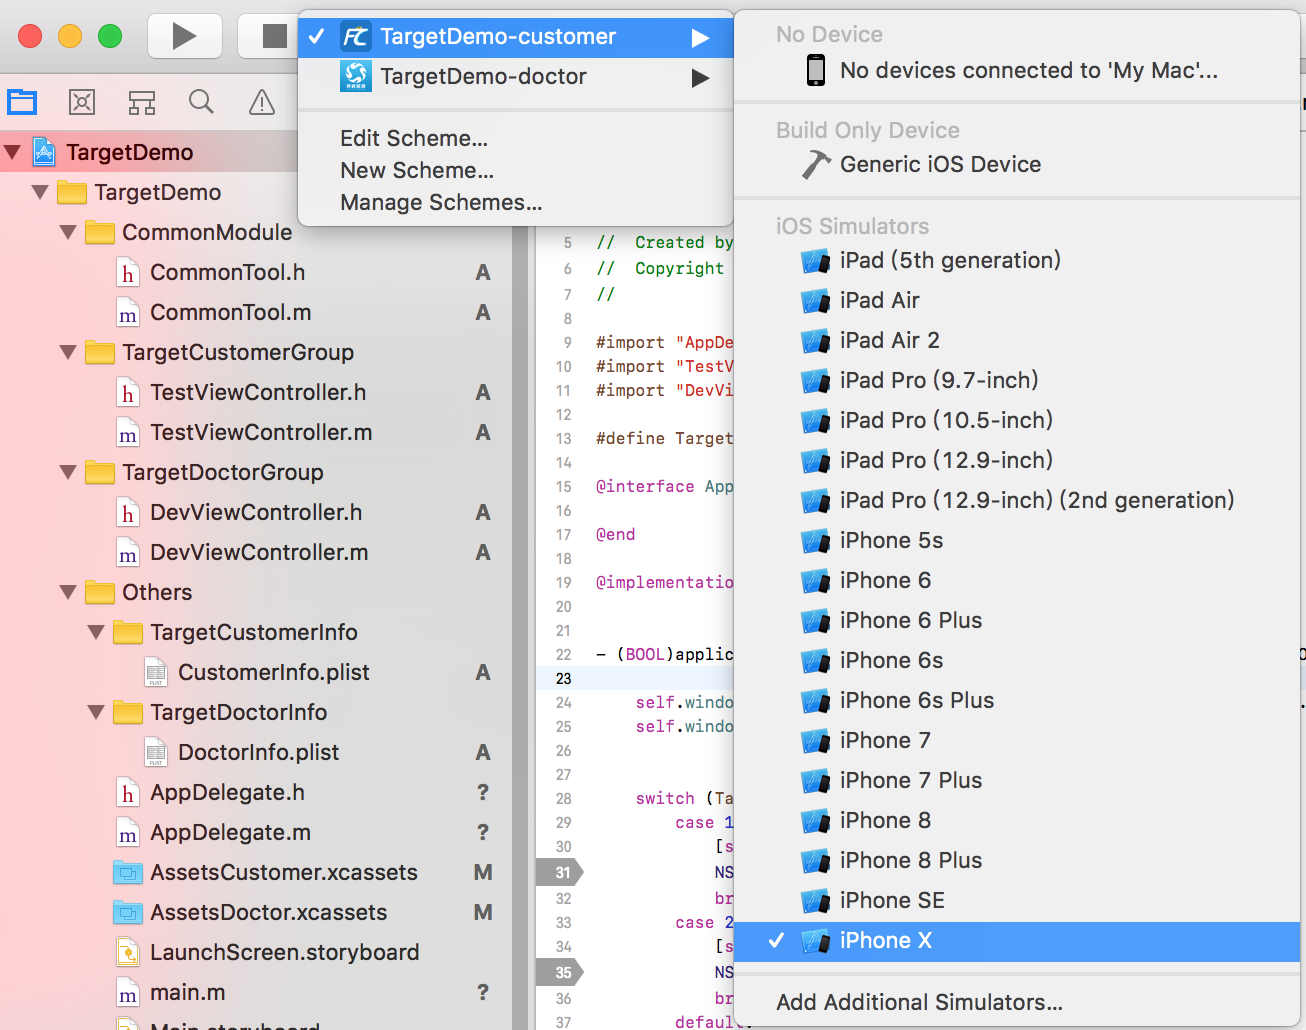Open CommonTool.h in navigator
Viewport: 1306px width, 1030px height.
[228, 272]
